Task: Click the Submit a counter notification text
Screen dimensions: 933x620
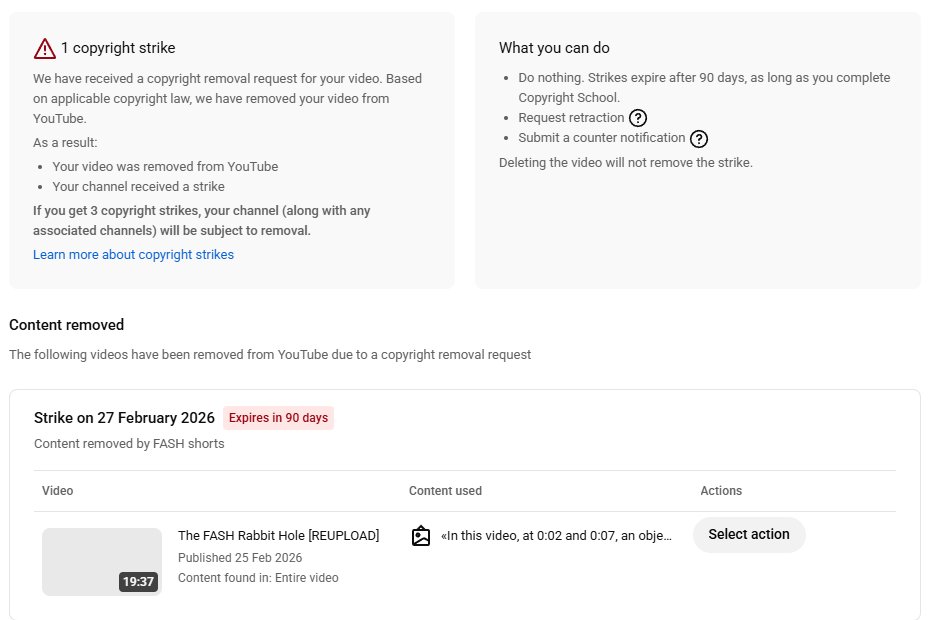Action: (601, 138)
